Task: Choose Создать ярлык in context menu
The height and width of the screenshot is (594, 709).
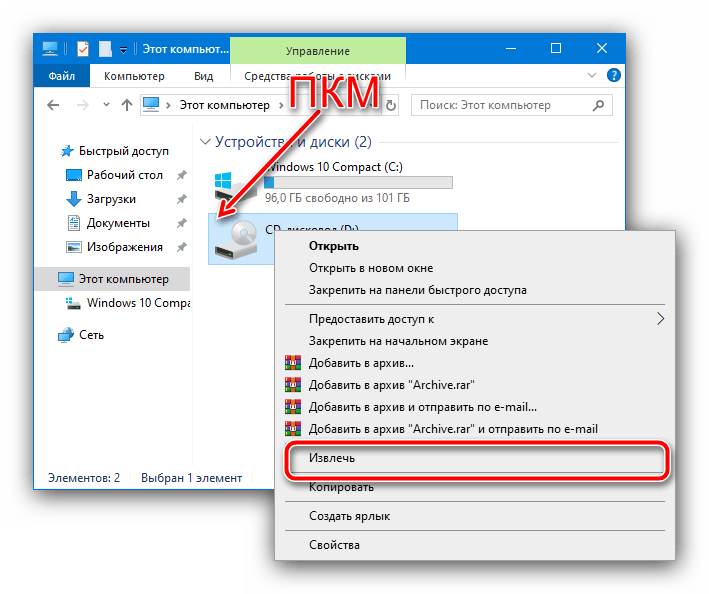Action: tap(475, 516)
